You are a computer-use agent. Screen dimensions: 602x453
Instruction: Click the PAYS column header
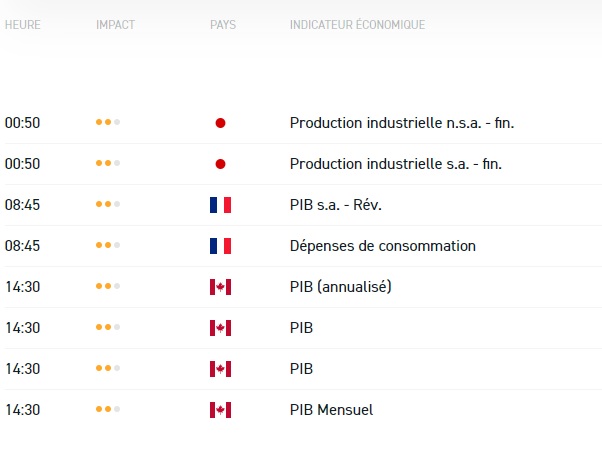tap(223, 24)
